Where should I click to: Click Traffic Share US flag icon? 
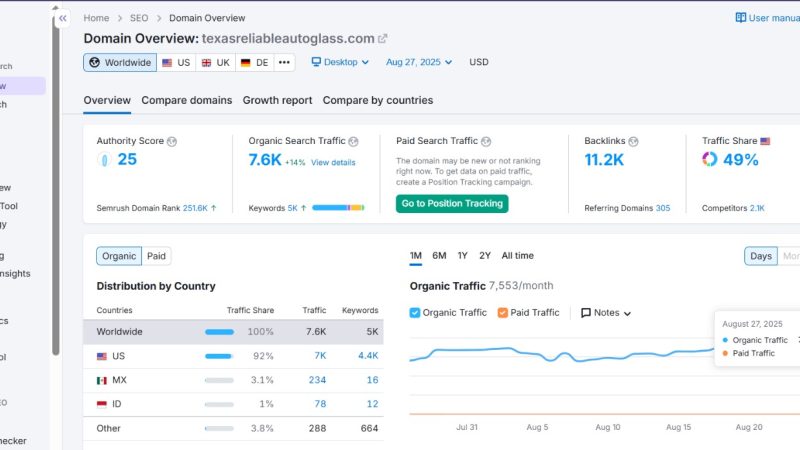click(x=765, y=141)
